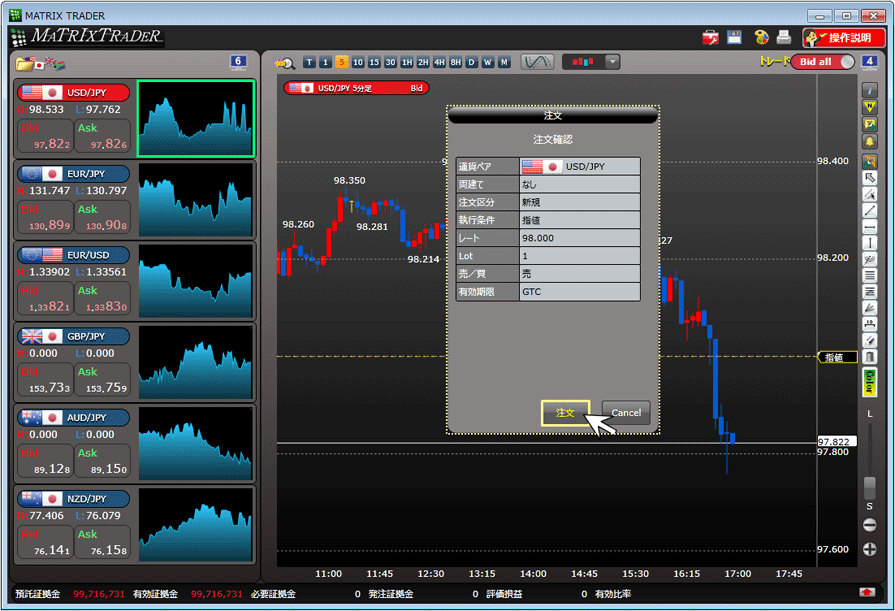
Task: Click the bell alert icon
Action: click(869, 141)
